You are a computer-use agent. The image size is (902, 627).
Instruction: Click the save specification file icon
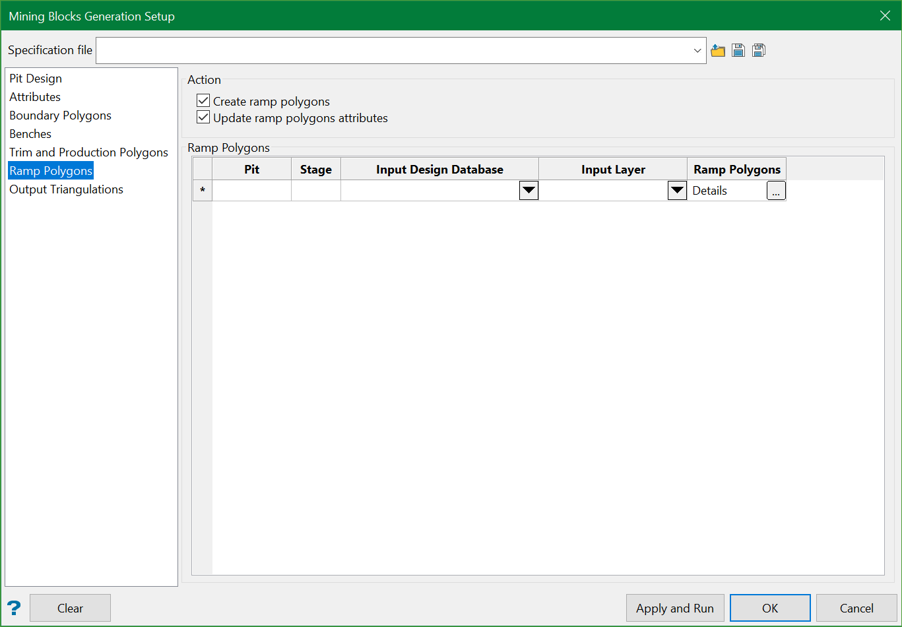pos(738,50)
